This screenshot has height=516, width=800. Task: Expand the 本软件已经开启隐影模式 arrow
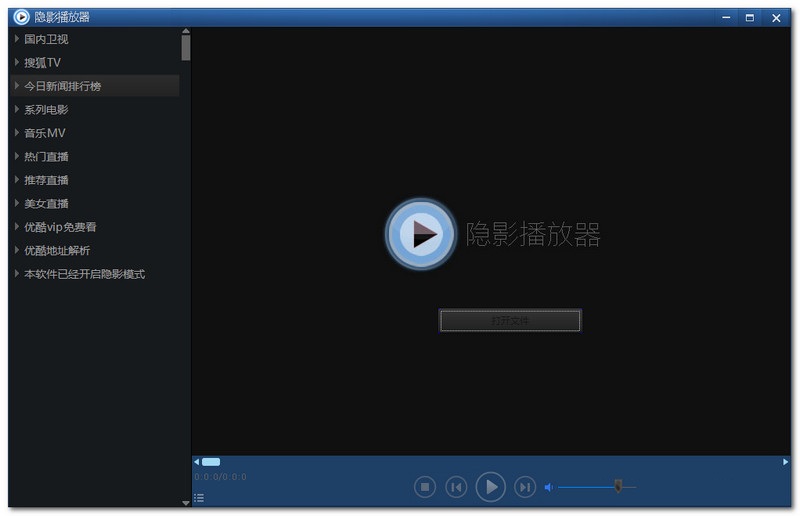(17, 273)
